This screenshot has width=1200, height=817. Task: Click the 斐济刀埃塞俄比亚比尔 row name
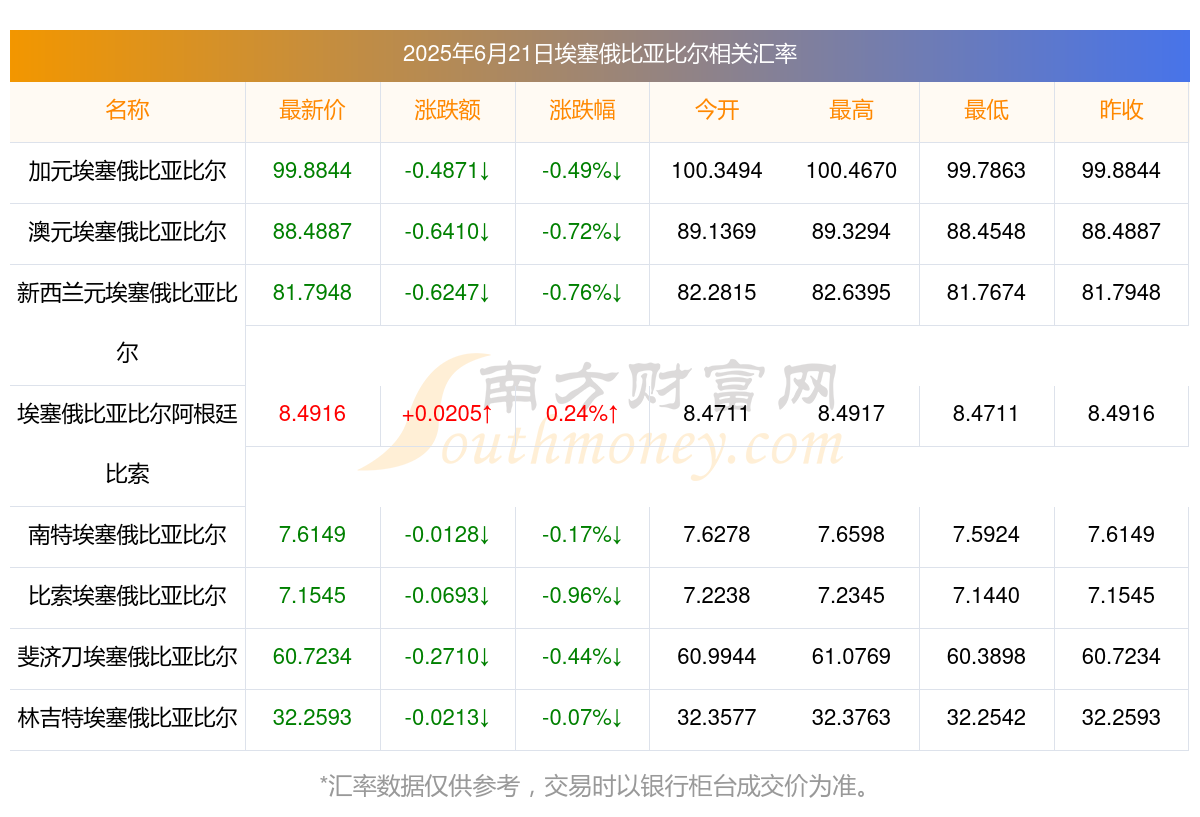tap(127, 657)
